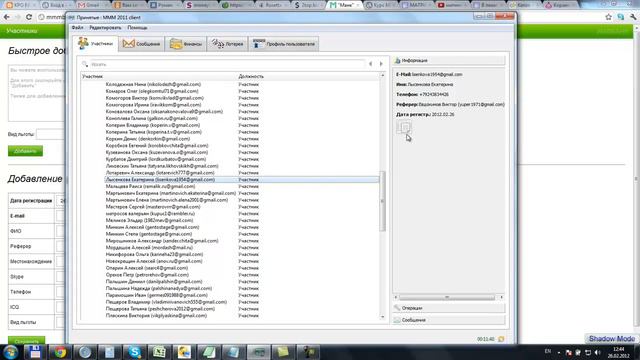Click the bookmark star in browser address bar
This screenshot has width=640, height=360.
point(609,17)
